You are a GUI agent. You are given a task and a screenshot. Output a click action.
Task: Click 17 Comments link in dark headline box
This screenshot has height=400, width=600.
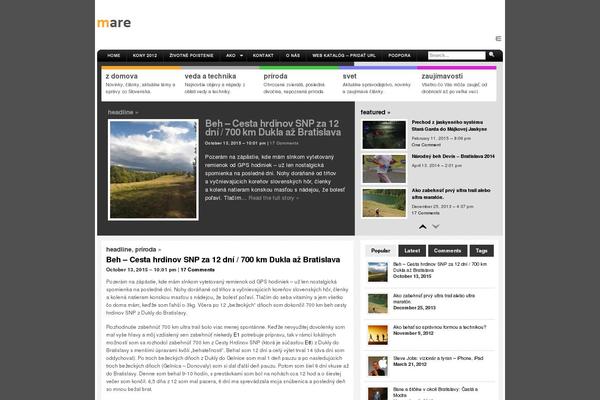point(284,143)
